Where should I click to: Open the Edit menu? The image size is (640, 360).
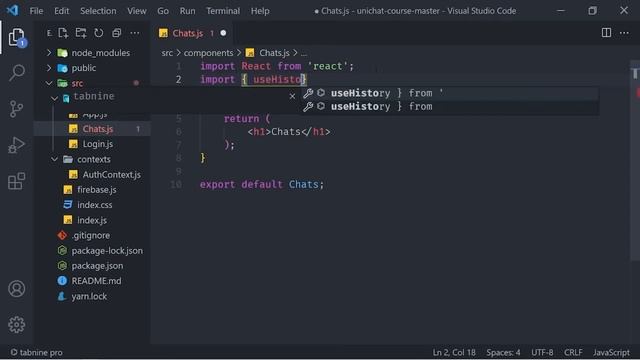click(x=62, y=11)
